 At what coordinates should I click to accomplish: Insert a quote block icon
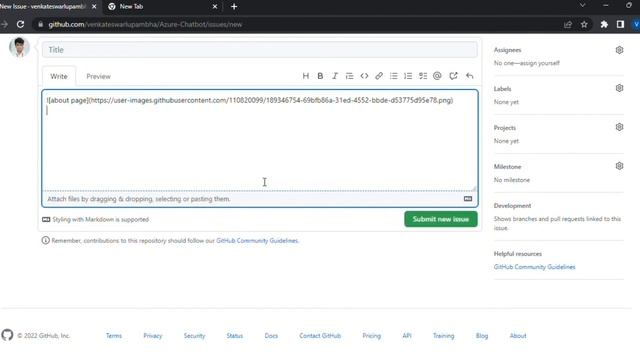(349, 76)
